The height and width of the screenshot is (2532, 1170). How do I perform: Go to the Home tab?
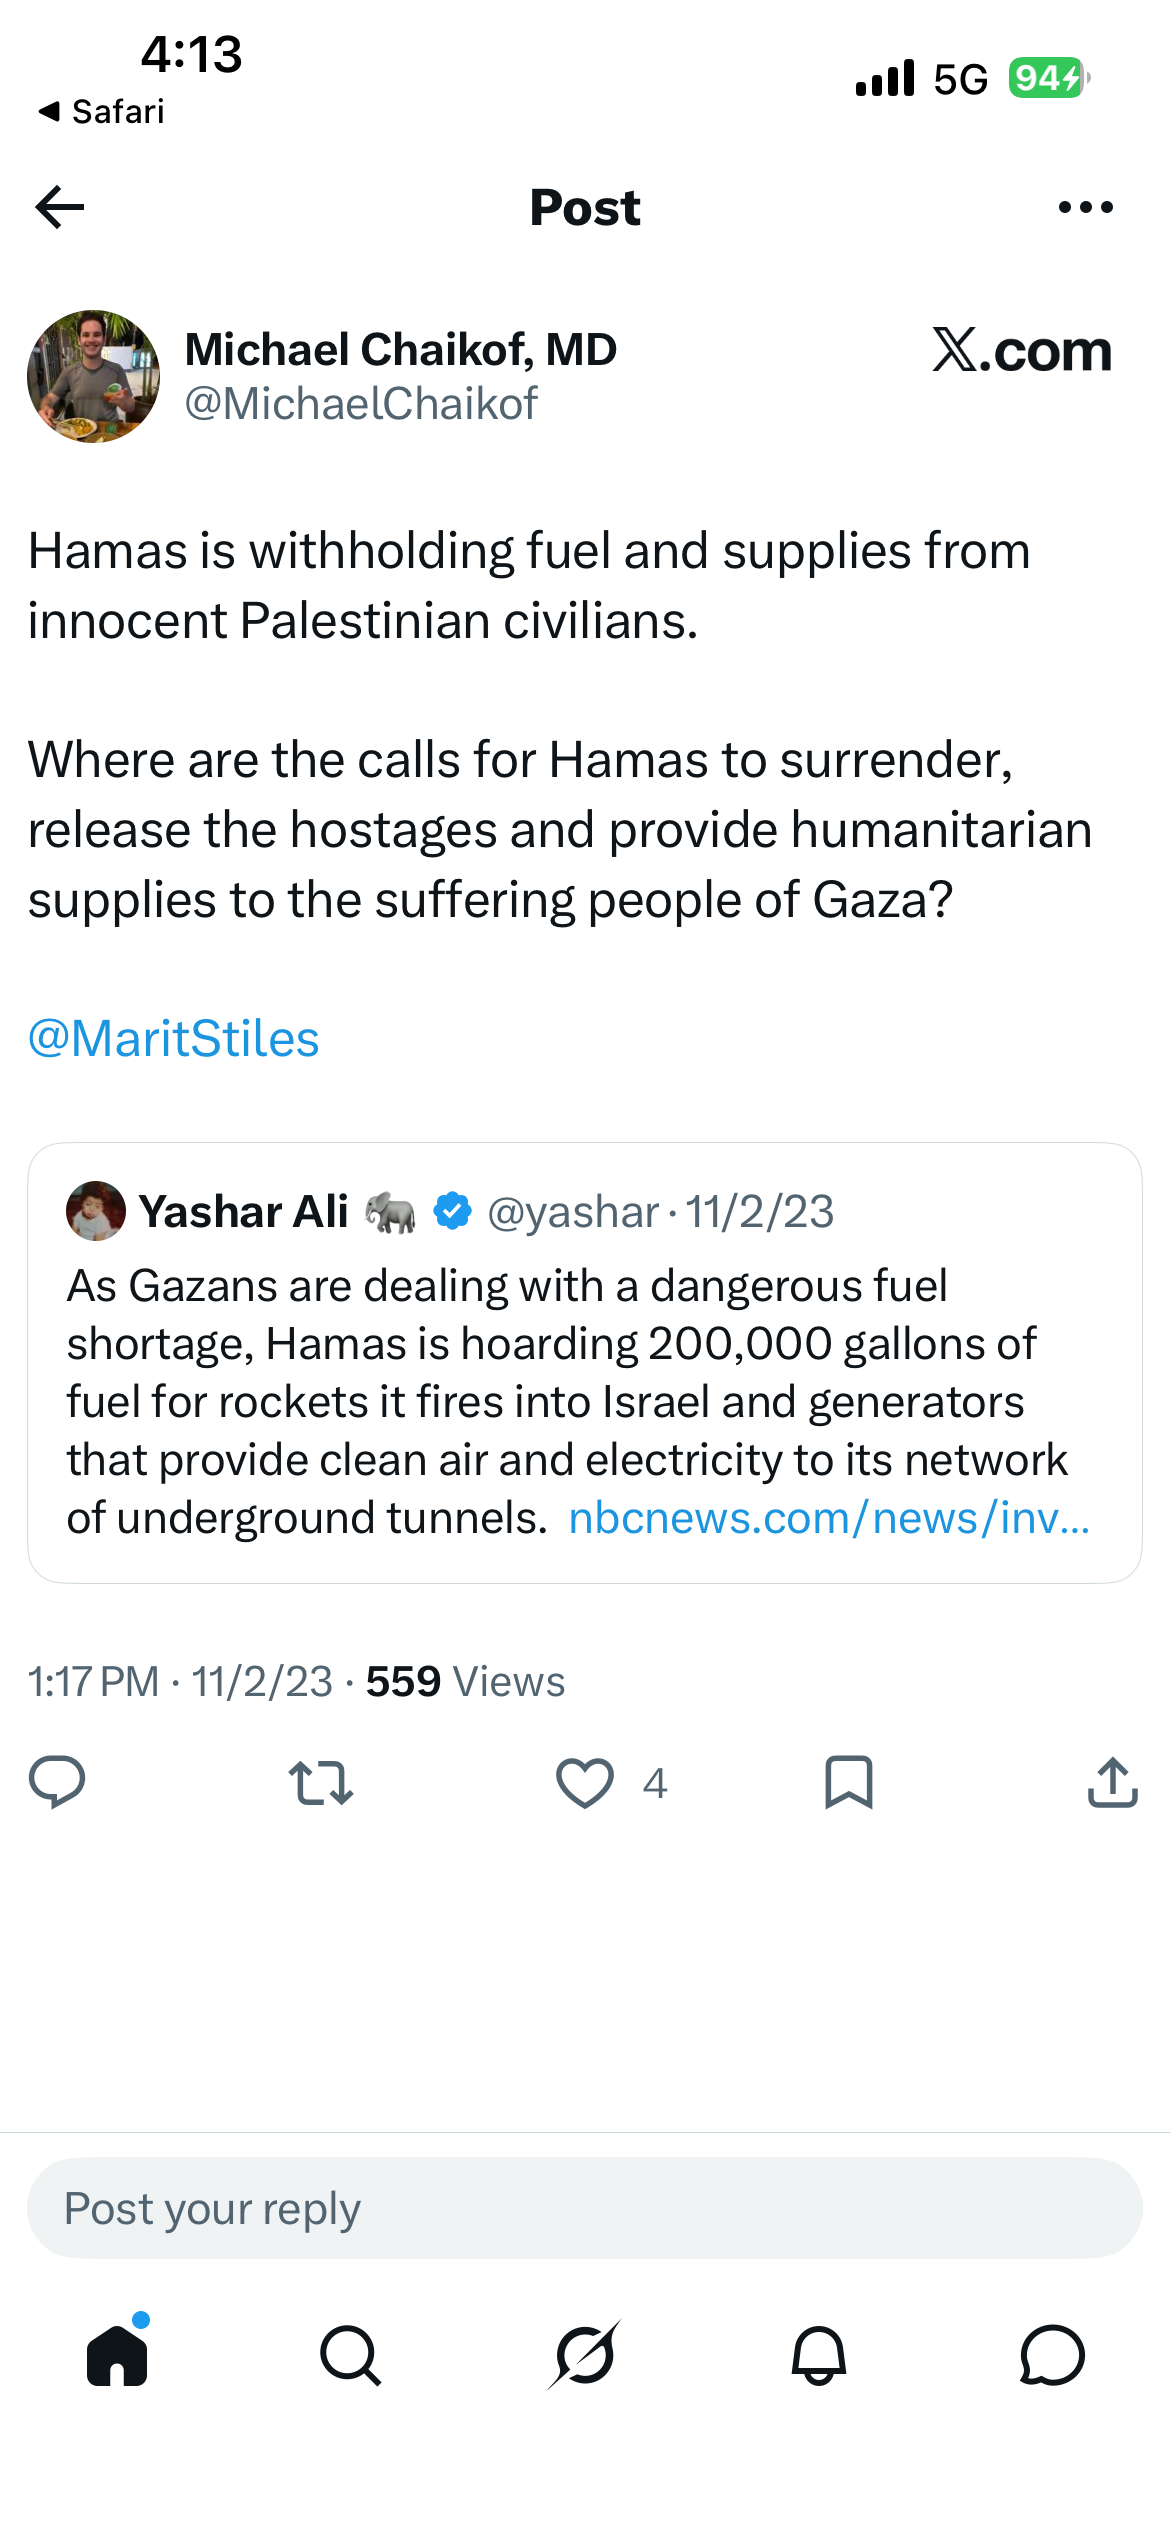pos(118,2354)
